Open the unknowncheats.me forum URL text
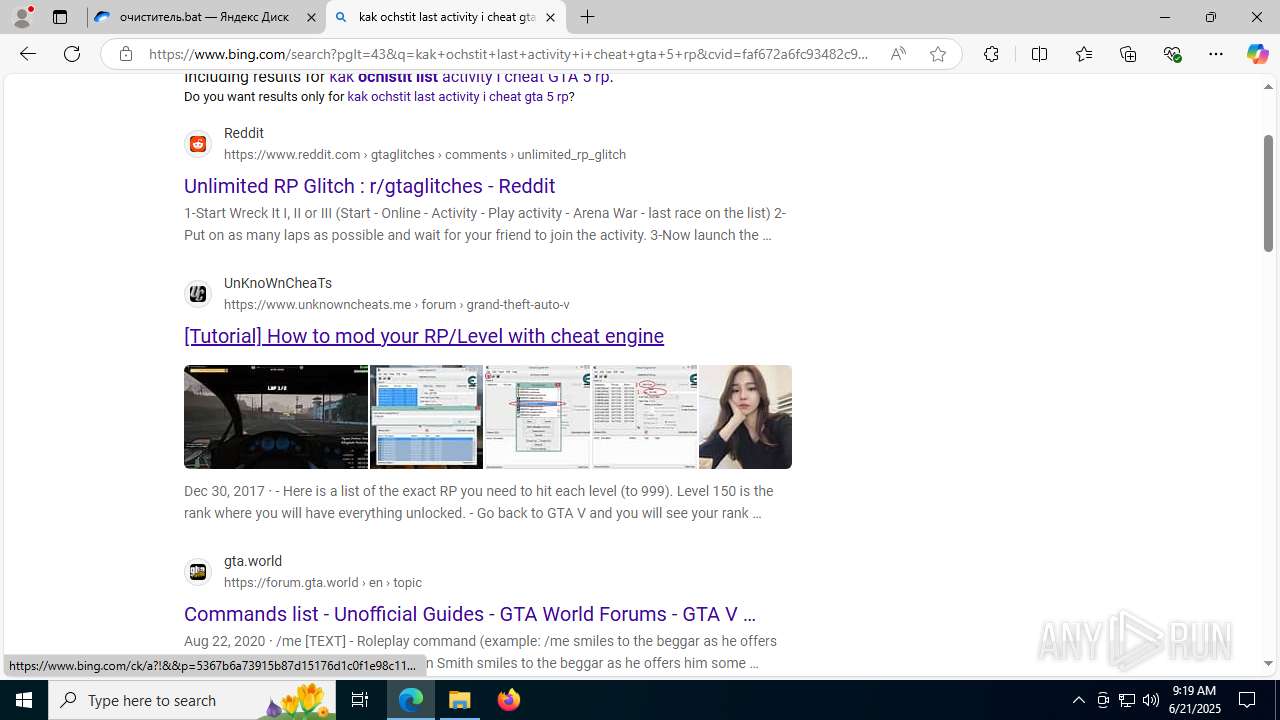Image resolution: width=1280 pixels, height=720 pixels. [397, 305]
